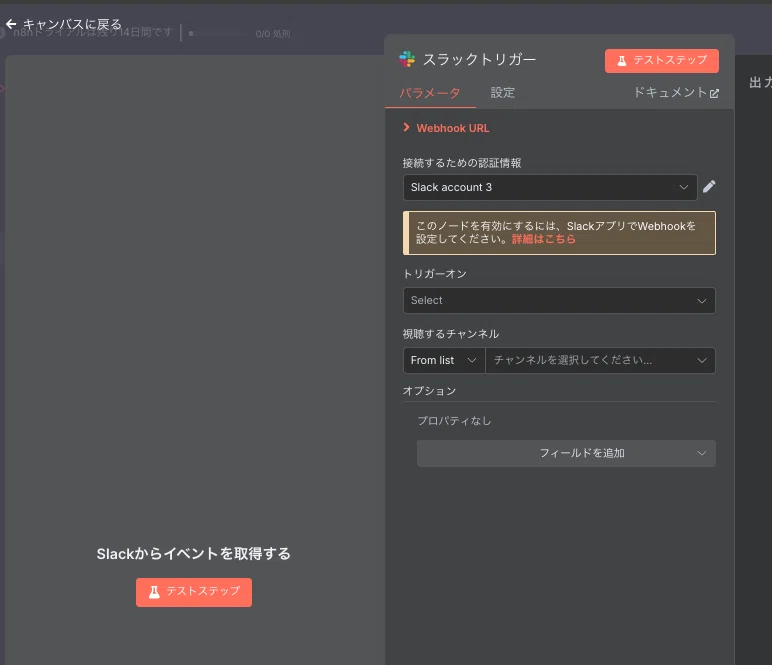The height and width of the screenshot is (665, 772).
Task: Click the Slackからイベントを取得する heading
Action: tap(193, 554)
